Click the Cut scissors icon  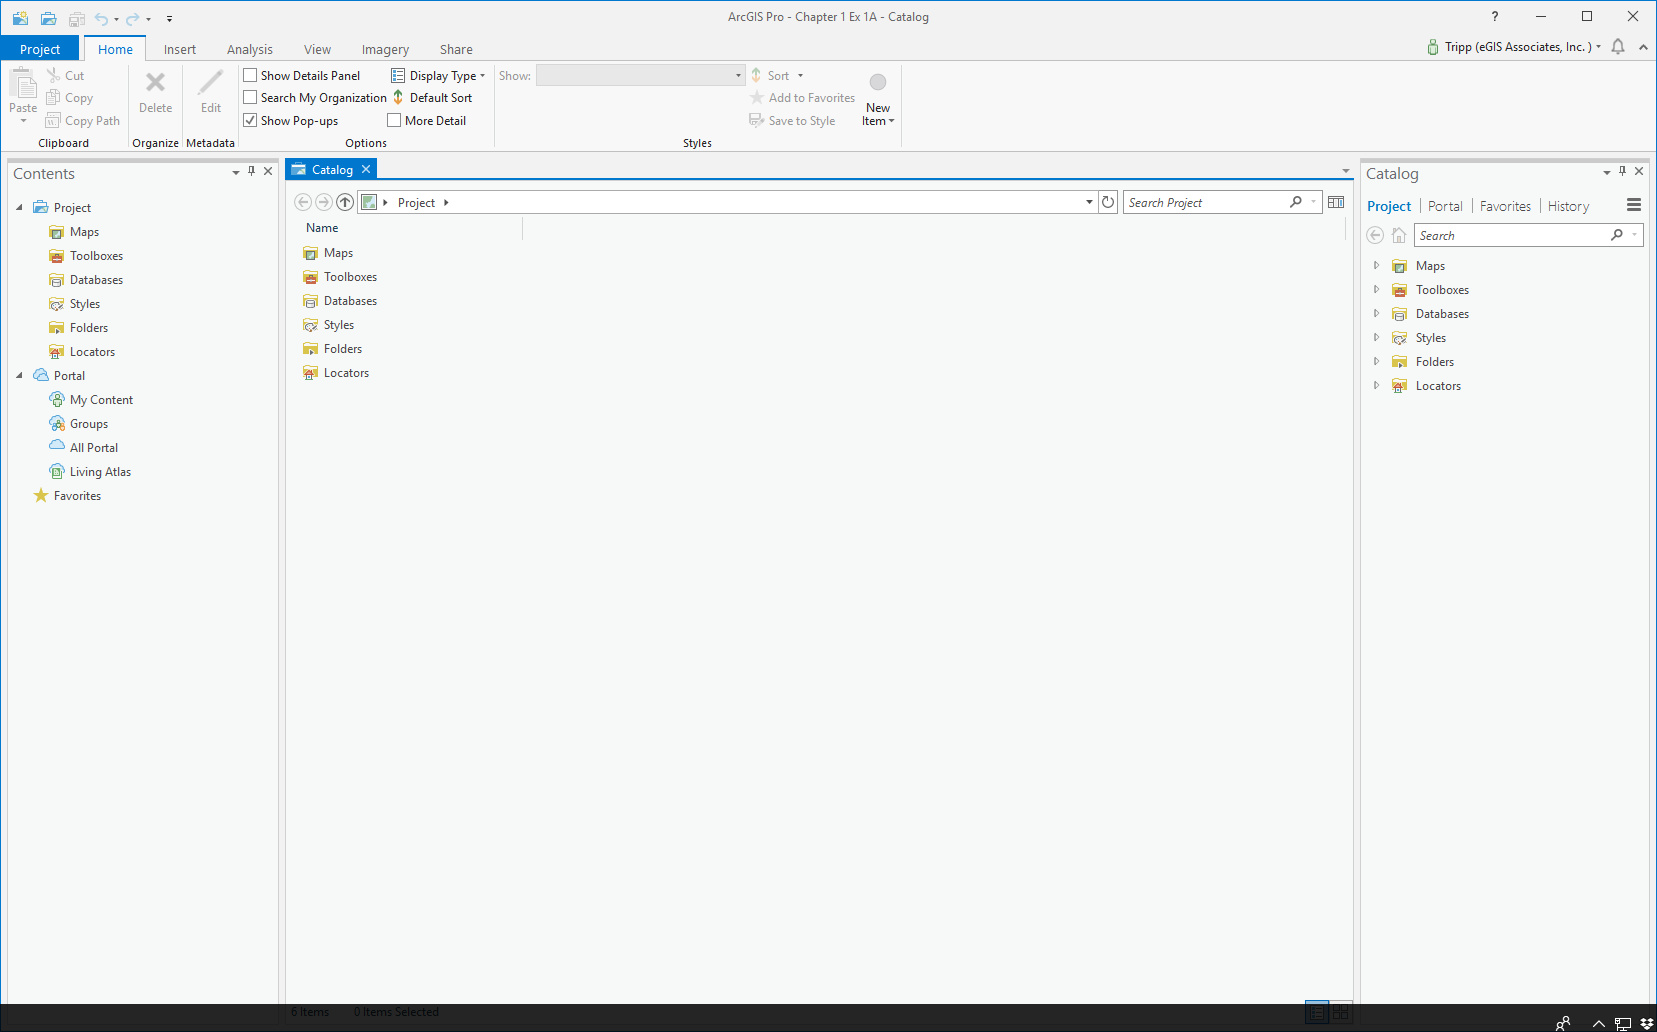point(53,75)
